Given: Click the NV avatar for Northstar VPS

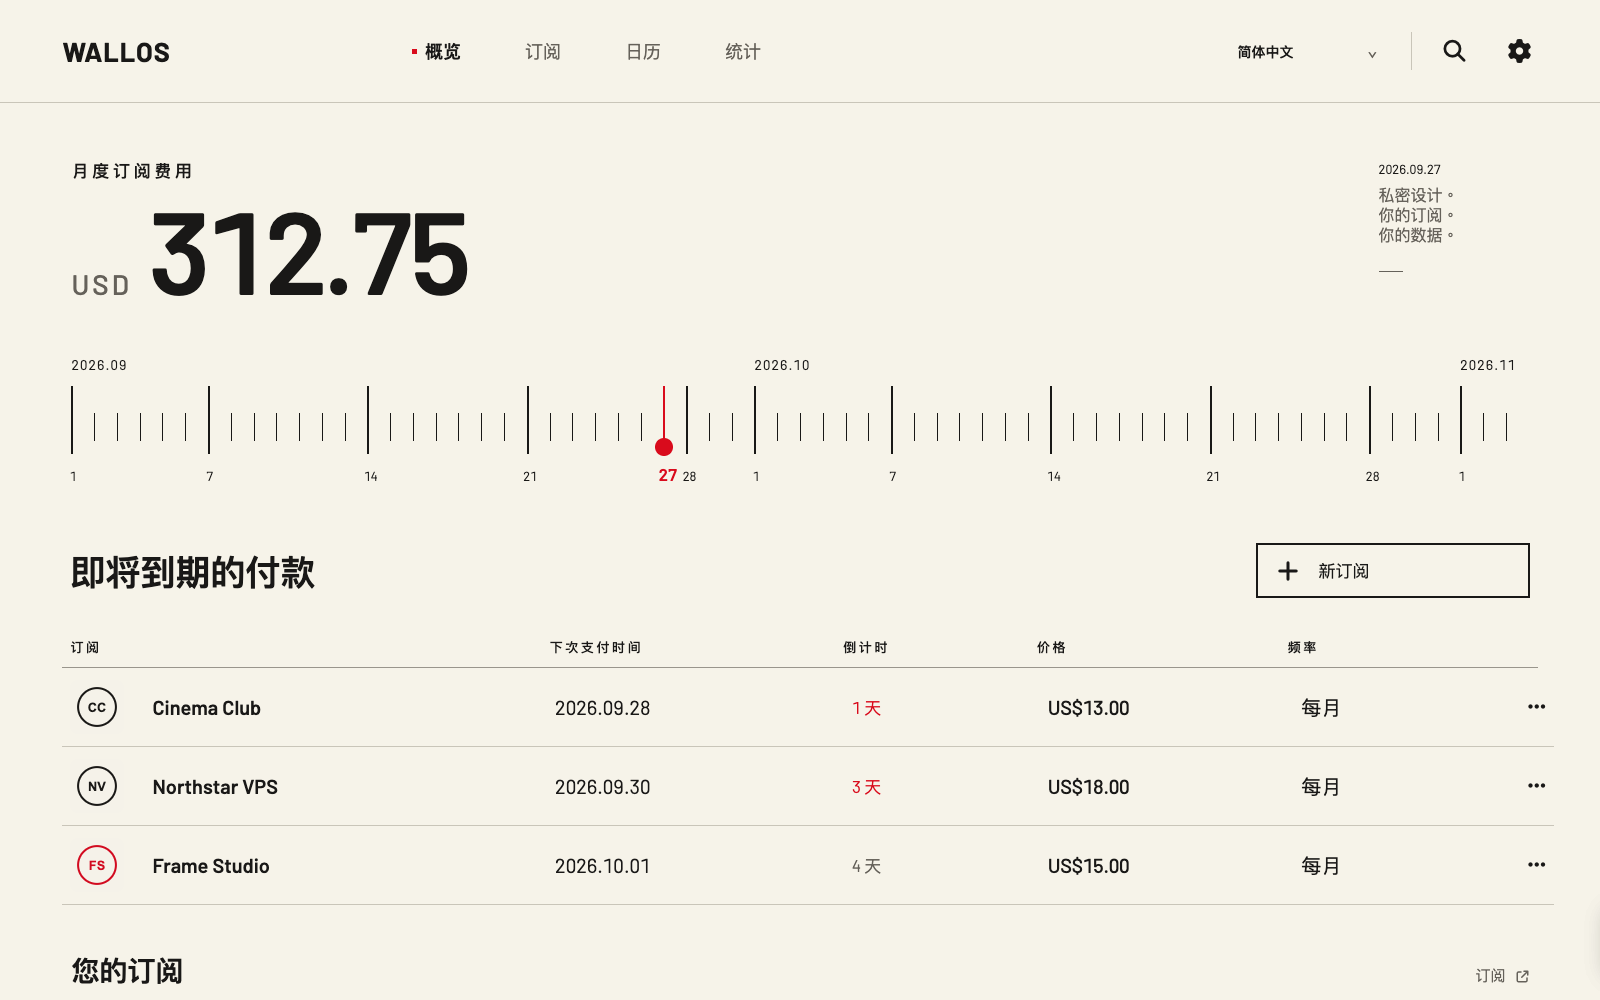Looking at the screenshot, I should [x=97, y=786].
